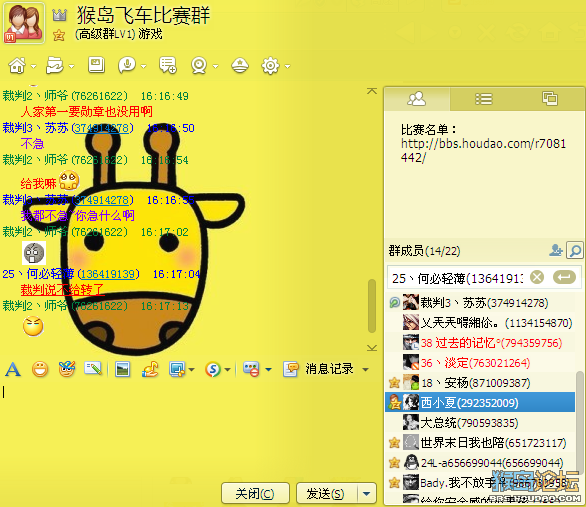
Task: Click the underlined ID 136419139 in chat
Action: coord(108,274)
